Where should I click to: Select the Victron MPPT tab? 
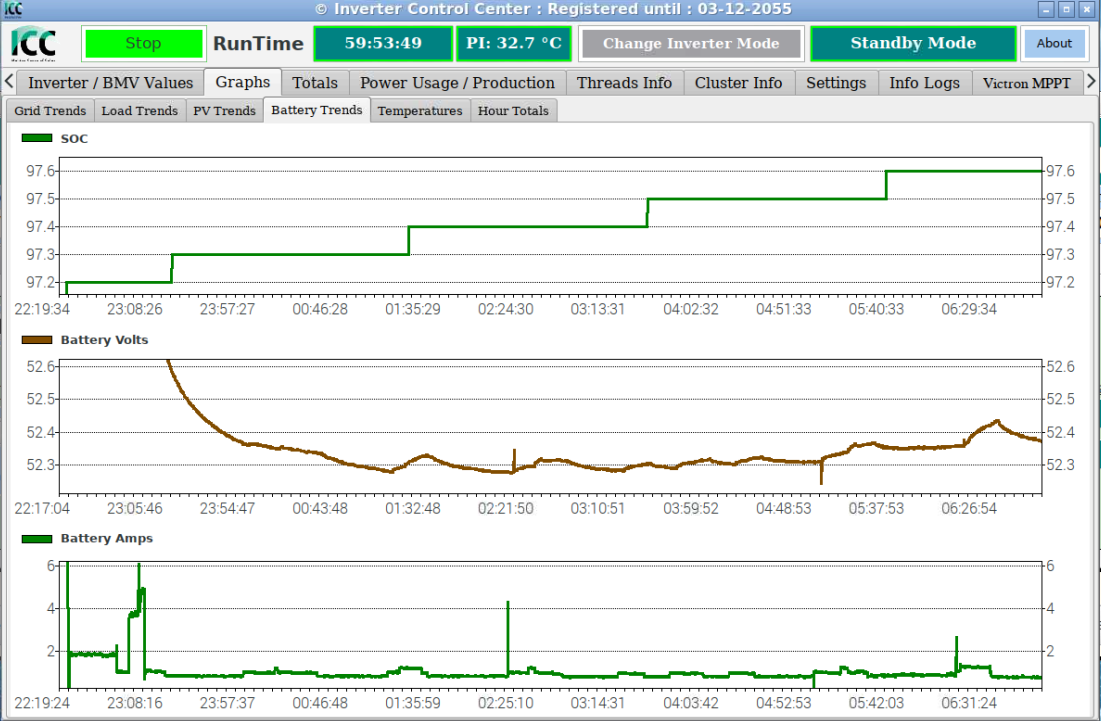[1026, 83]
